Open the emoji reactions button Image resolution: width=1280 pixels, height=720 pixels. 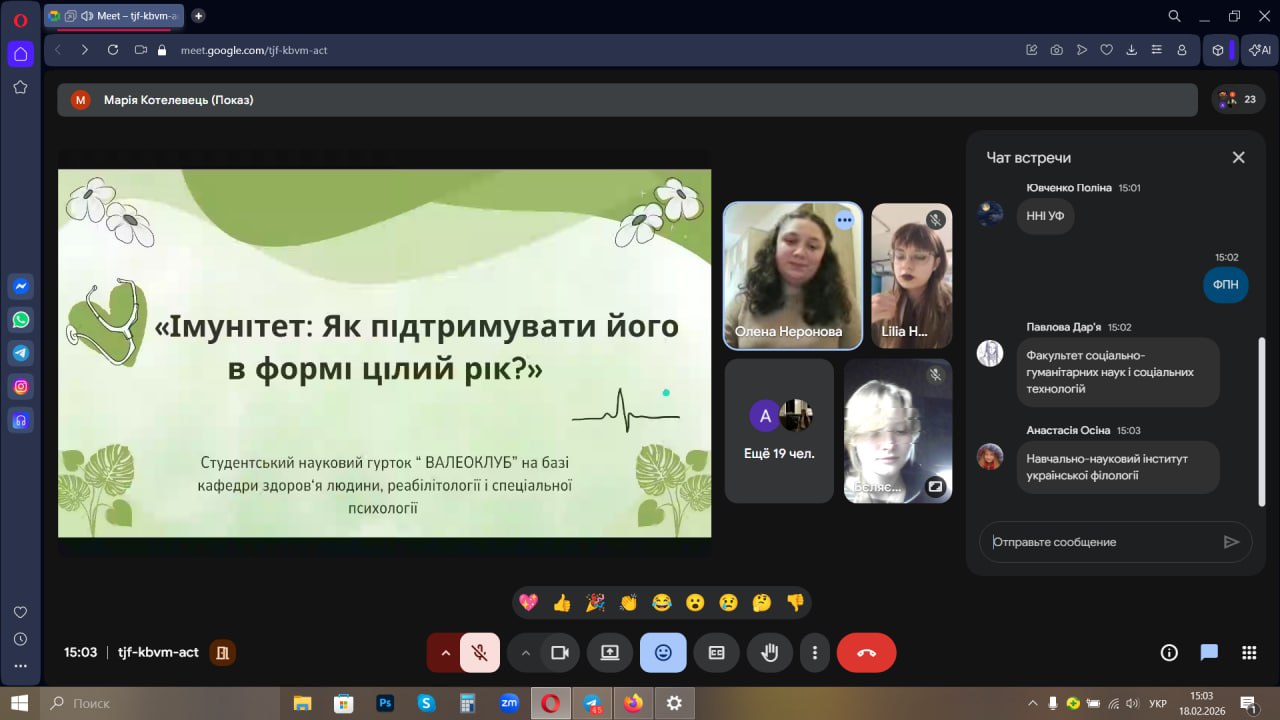pyautogui.click(x=663, y=653)
